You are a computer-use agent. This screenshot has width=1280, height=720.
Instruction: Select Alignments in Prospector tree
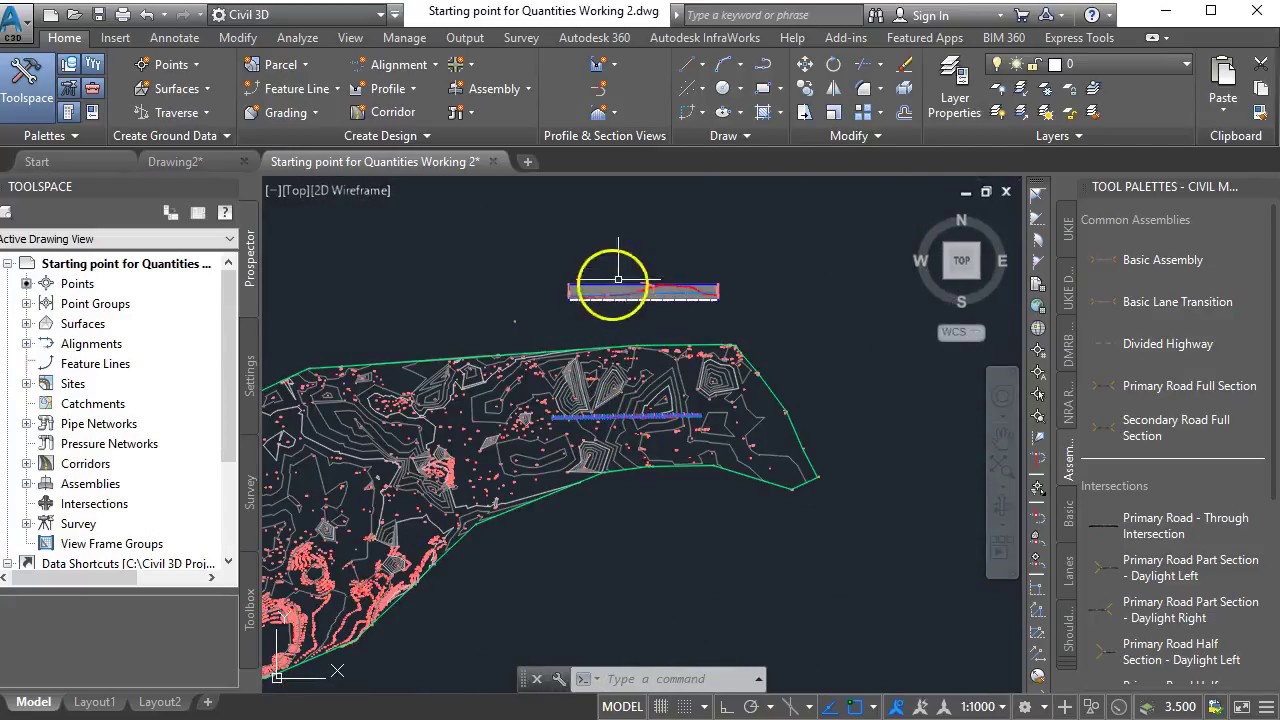[91, 344]
